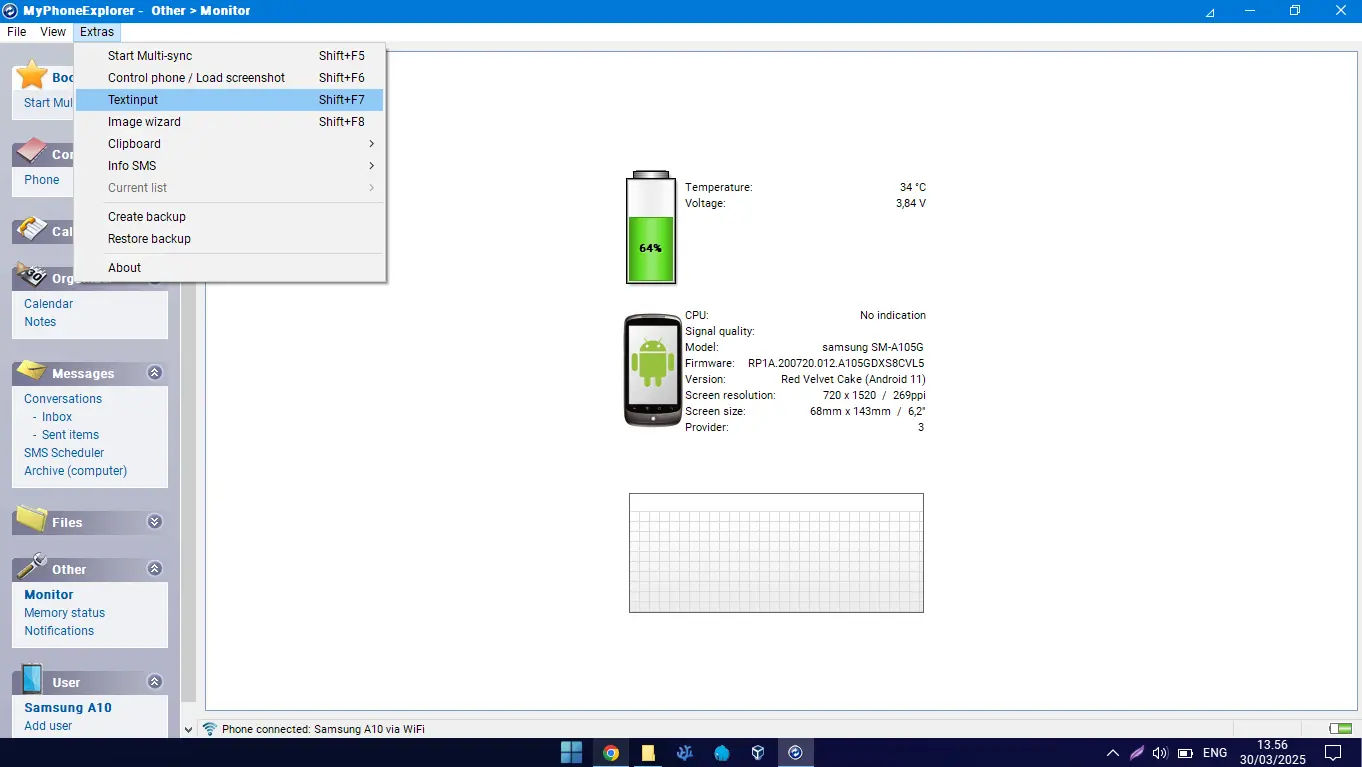
Task: Click the status bar dropdown arrow
Action: (x=188, y=730)
